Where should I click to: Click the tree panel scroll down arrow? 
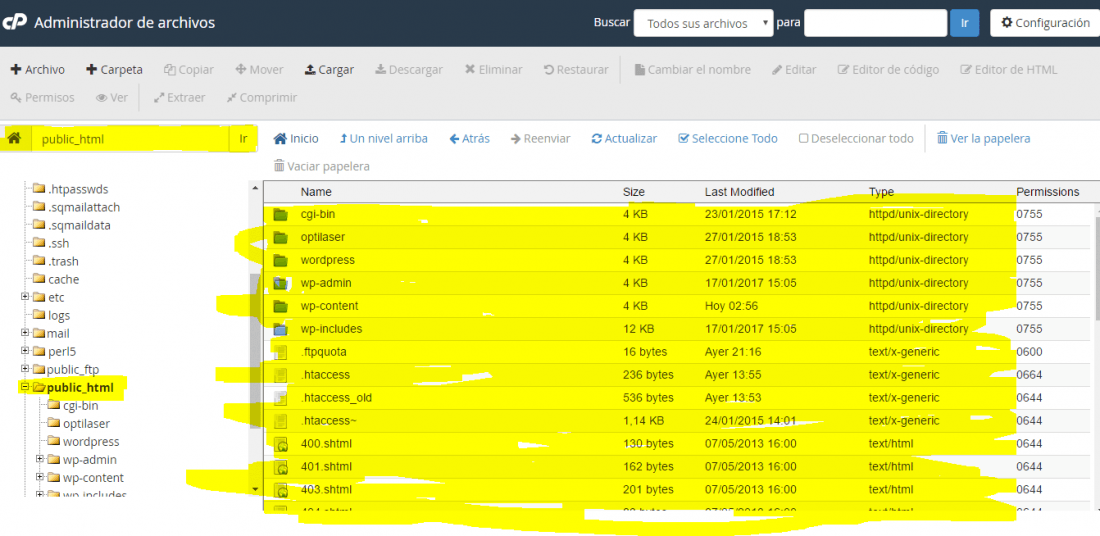point(255,489)
